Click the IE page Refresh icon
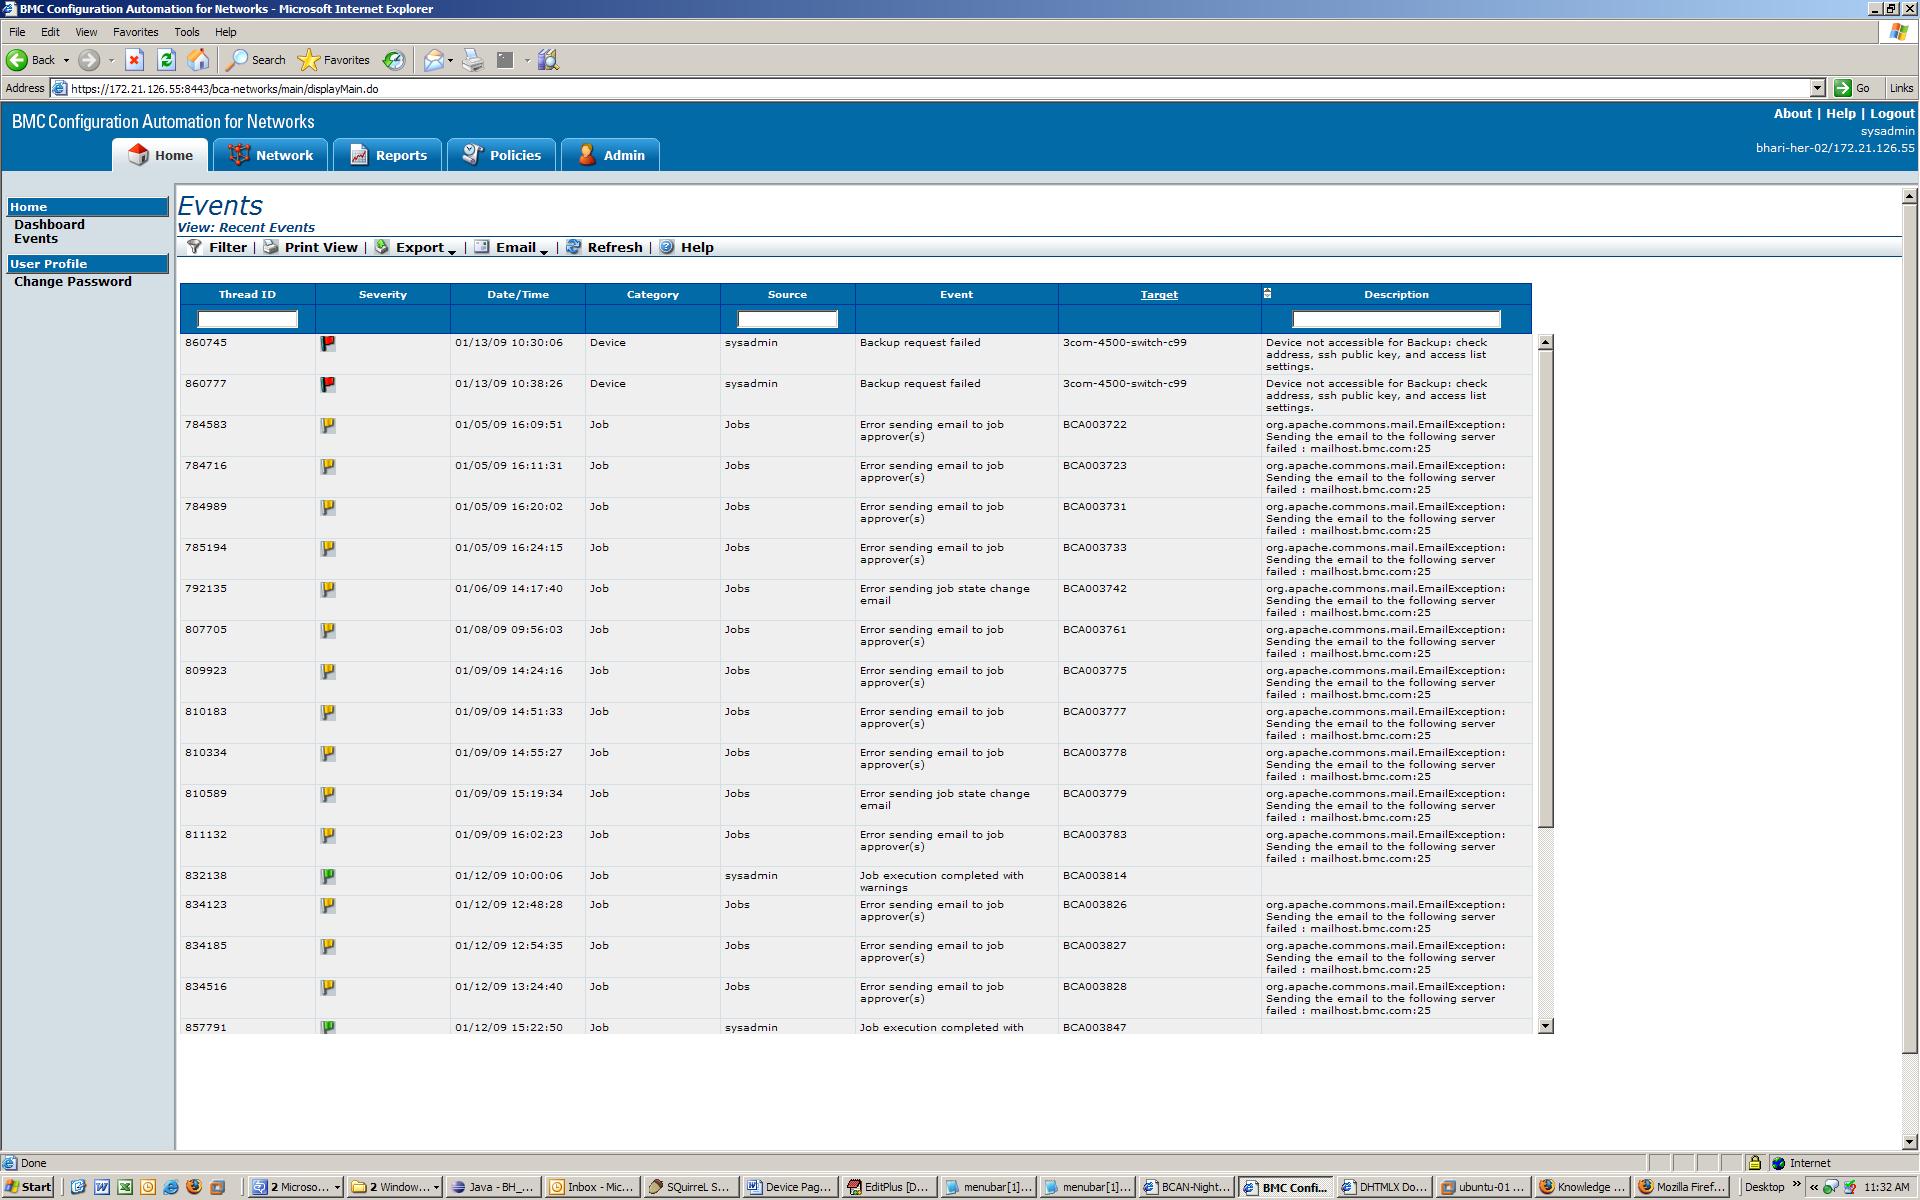The width and height of the screenshot is (1920, 1200). click(166, 60)
